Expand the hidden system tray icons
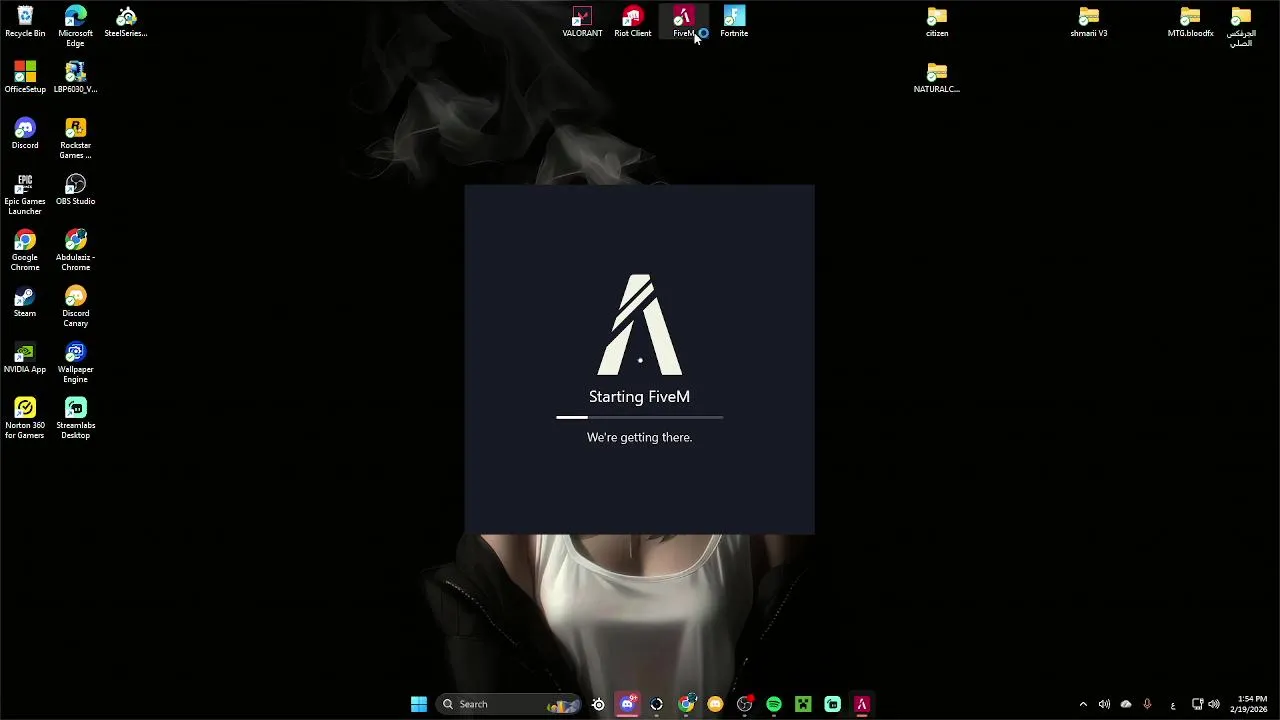 tap(1083, 704)
